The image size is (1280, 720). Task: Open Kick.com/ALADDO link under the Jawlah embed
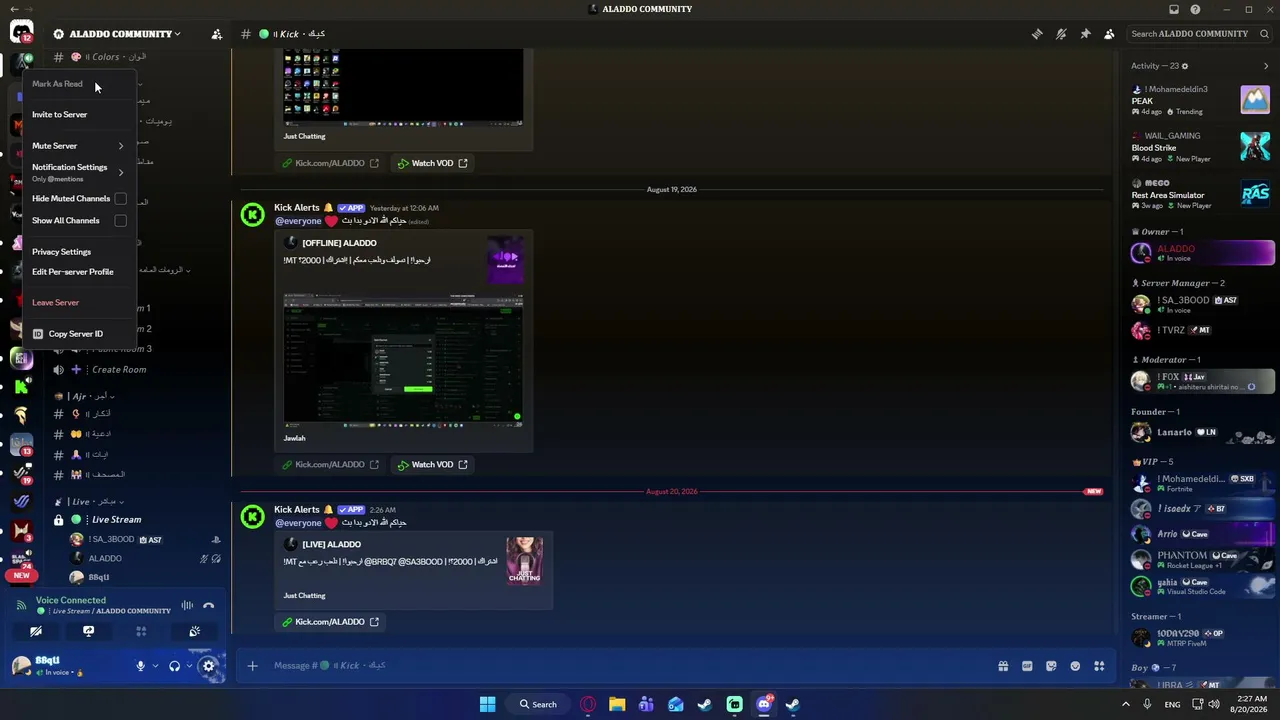point(330,465)
